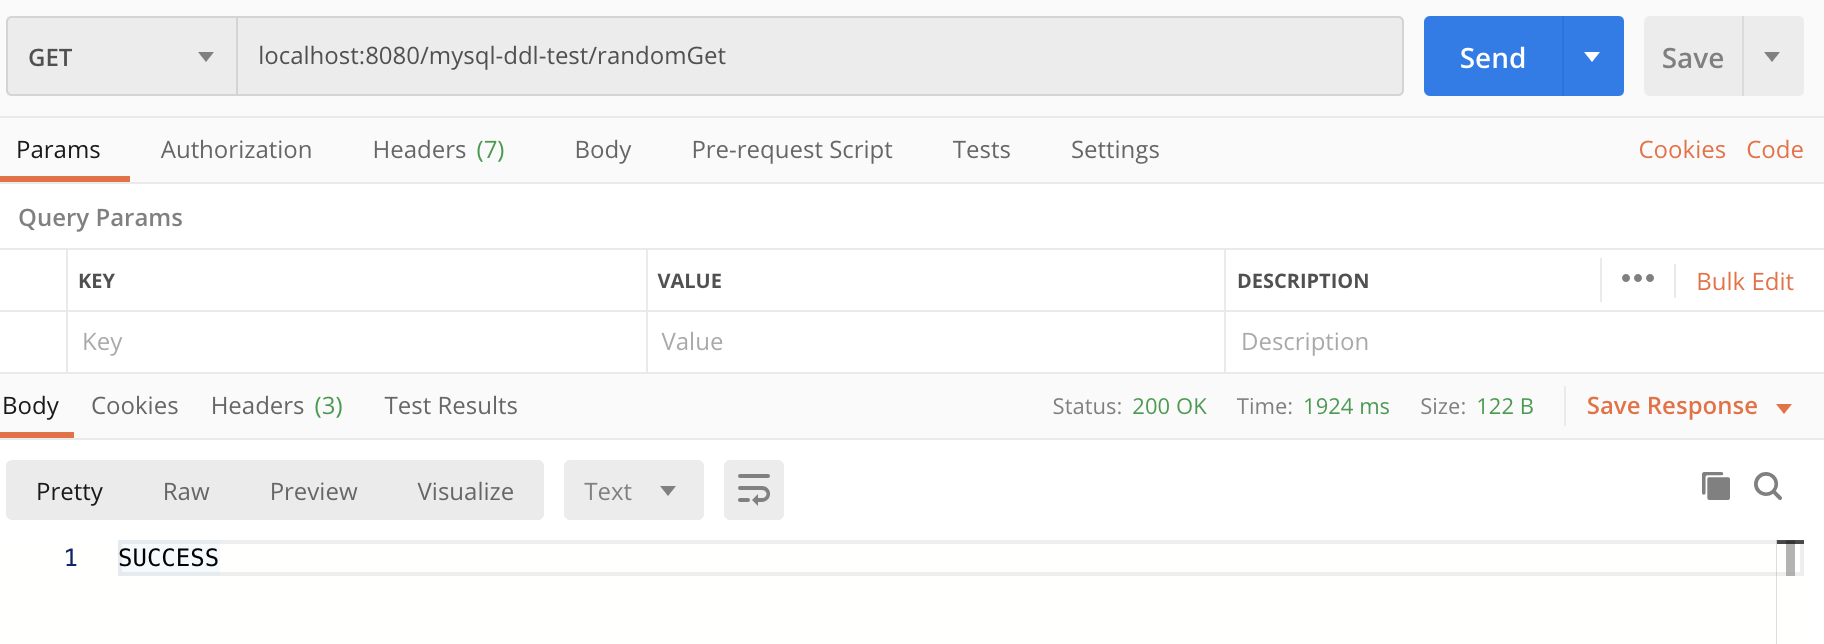Change response format from Text dropdown

(632, 491)
